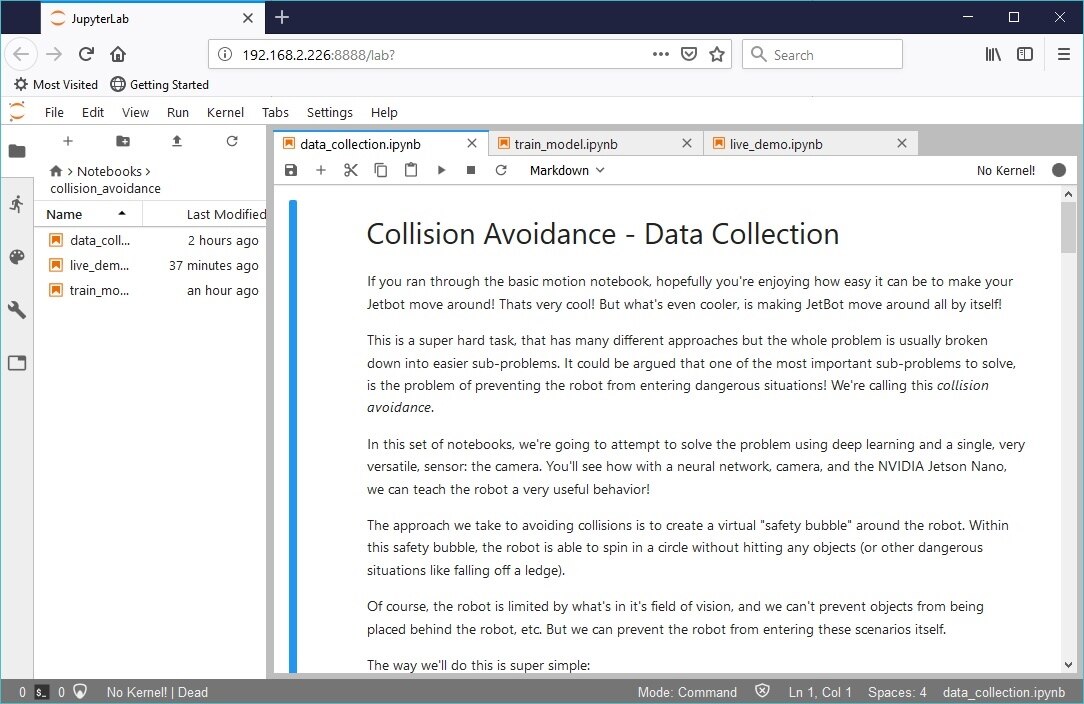Click the No Kernel! status button
The height and width of the screenshot is (704, 1084).
[x=1005, y=171]
